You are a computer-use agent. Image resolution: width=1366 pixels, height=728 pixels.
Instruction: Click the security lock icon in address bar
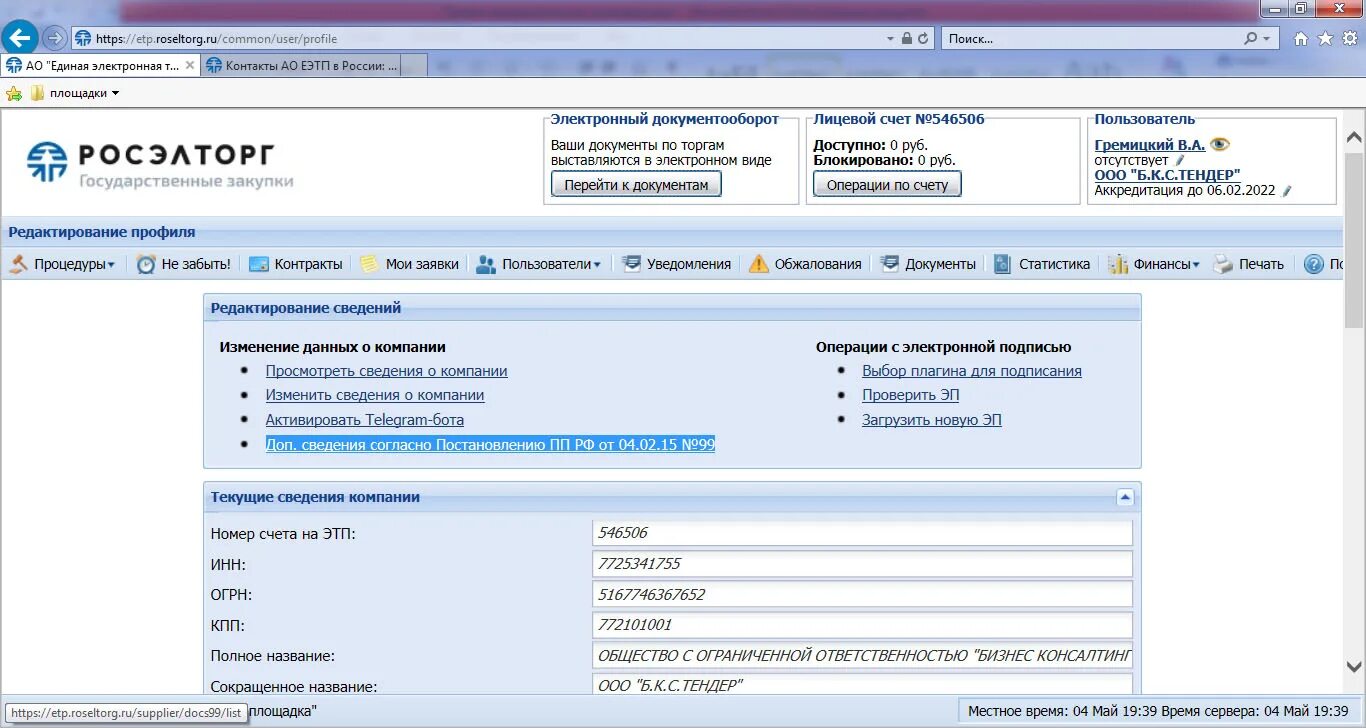pos(906,39)
